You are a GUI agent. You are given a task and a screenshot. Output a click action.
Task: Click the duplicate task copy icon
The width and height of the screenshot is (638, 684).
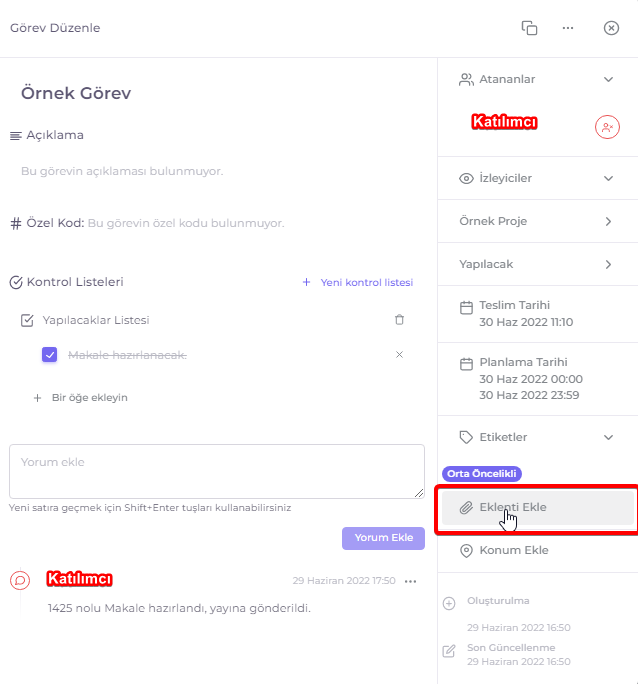click(x=529, y=28)
